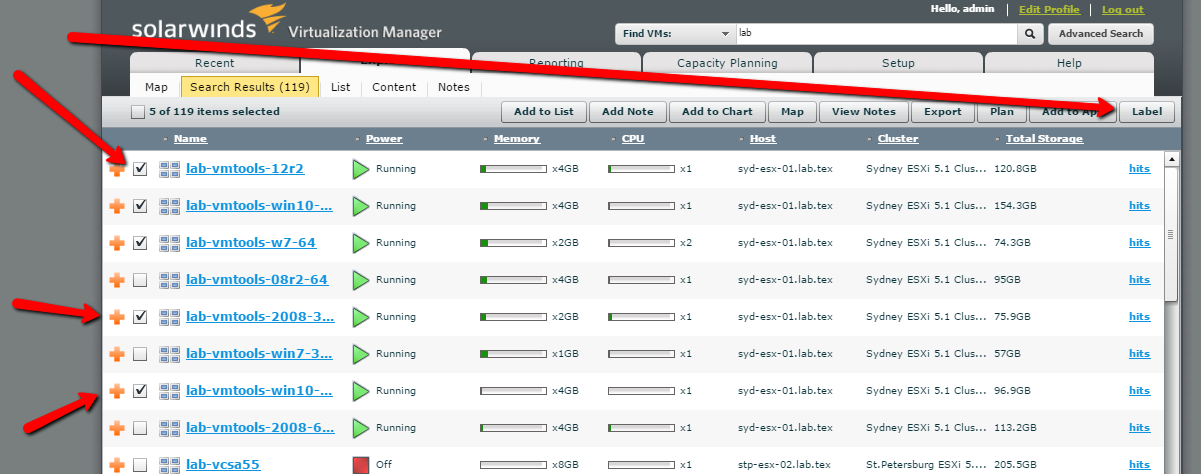Screen dimensions: 1201x474
Task: Sort by the Memory column header
Action: point(516,139)
